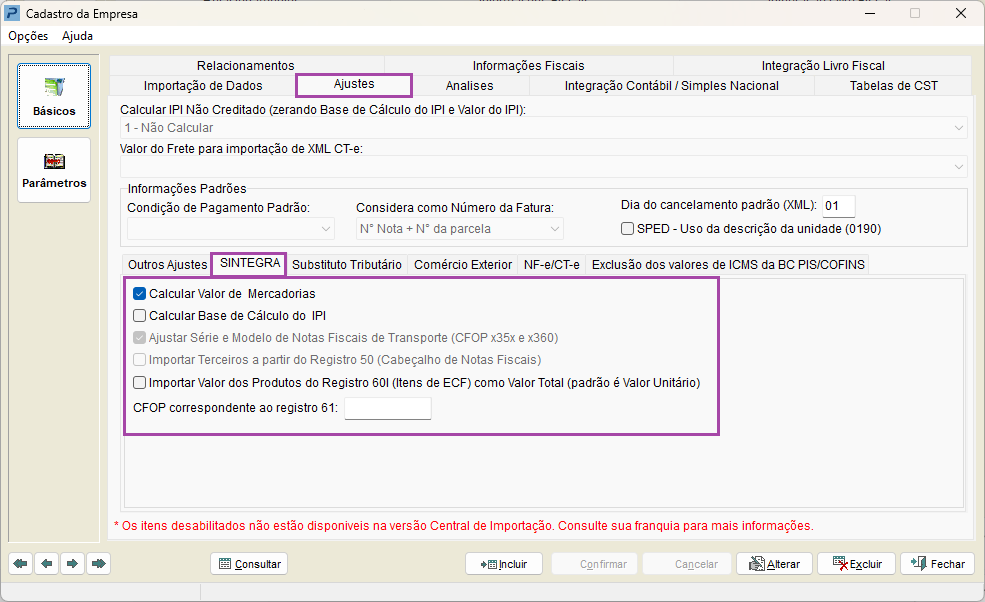Switch to Outros Ajustes sub-tab

(167, 265)
